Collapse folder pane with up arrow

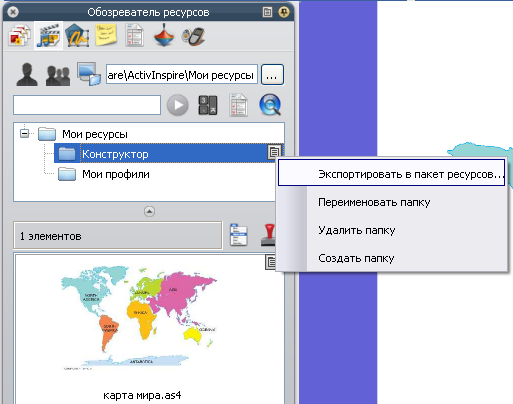click(149, 211)
